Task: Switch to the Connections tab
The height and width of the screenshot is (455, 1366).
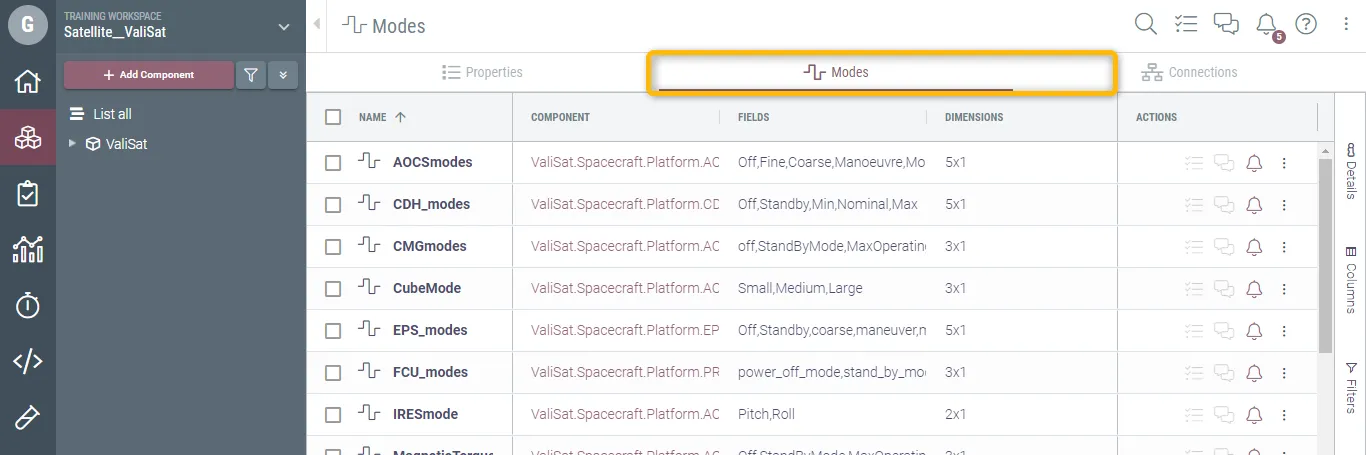Action: tap(1189, 73)
